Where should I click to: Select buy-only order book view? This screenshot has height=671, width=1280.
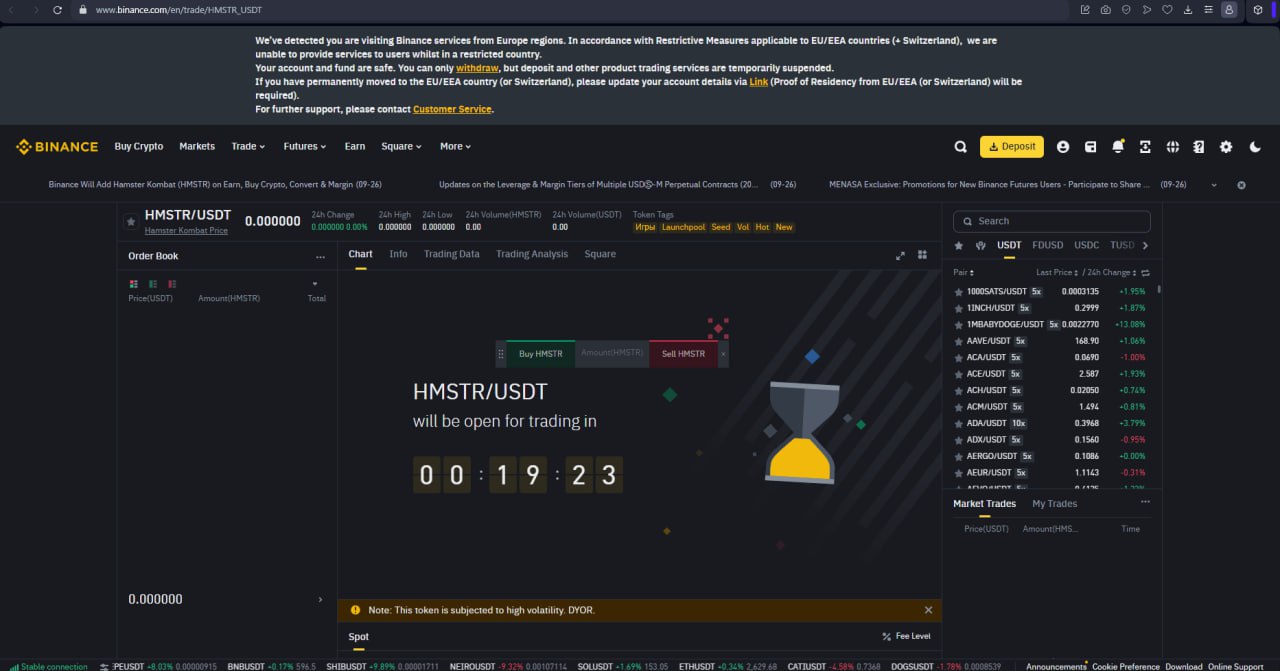(x=153, y=284)
